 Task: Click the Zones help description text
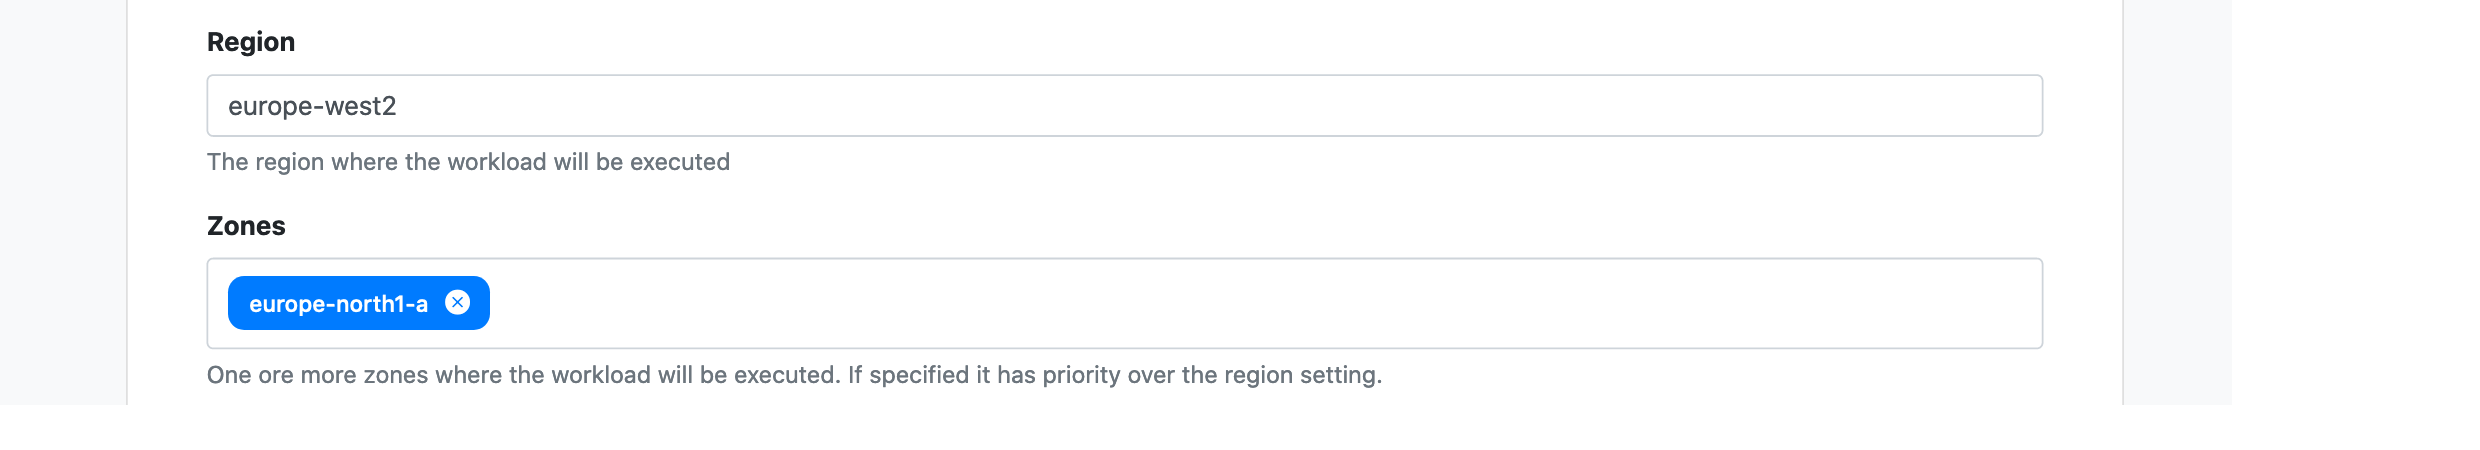pyautogui.click(x=794, y=375)
